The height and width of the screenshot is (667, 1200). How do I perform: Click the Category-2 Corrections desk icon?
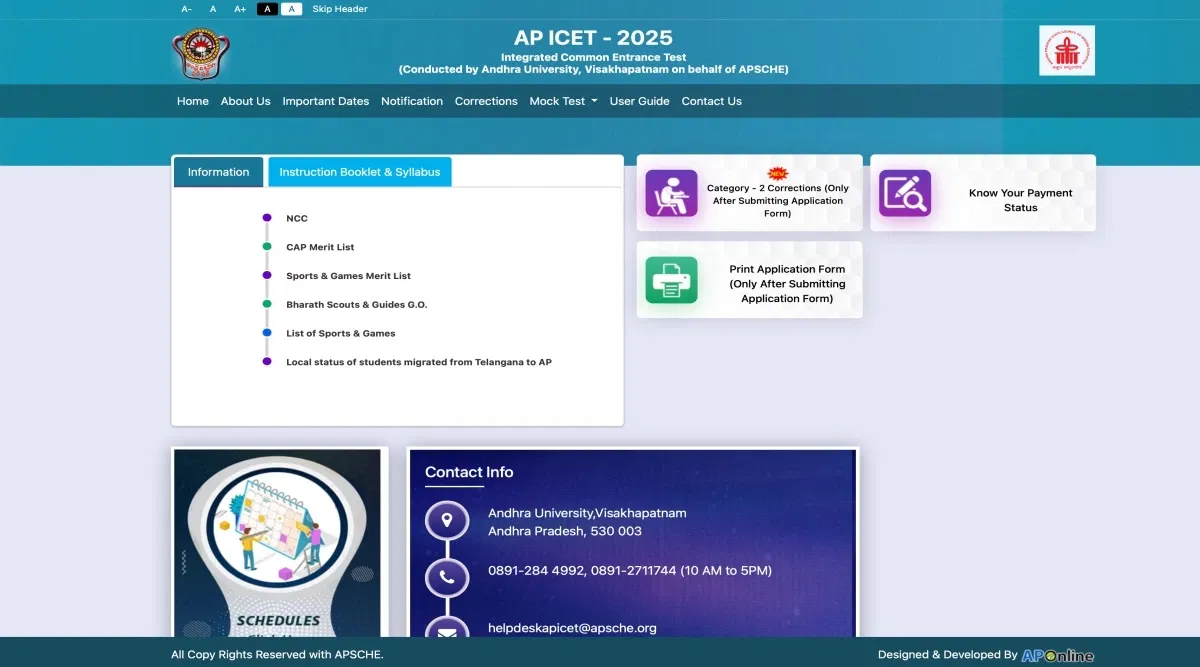click(671, 193)
